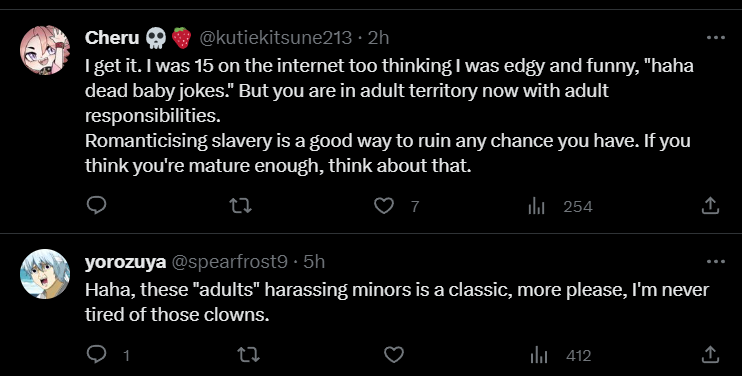Like Cheru's tweet with 7 likes
Image resolution: width=742 pixels, height=376 pixels.
[384, 206]
